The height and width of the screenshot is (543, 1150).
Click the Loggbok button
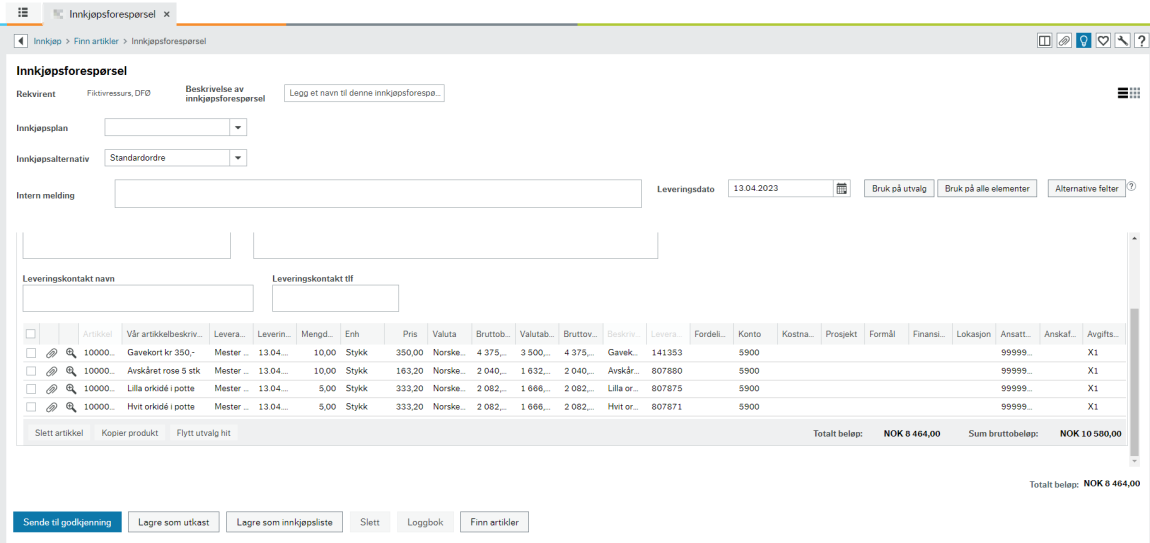(x=425, y=522)
